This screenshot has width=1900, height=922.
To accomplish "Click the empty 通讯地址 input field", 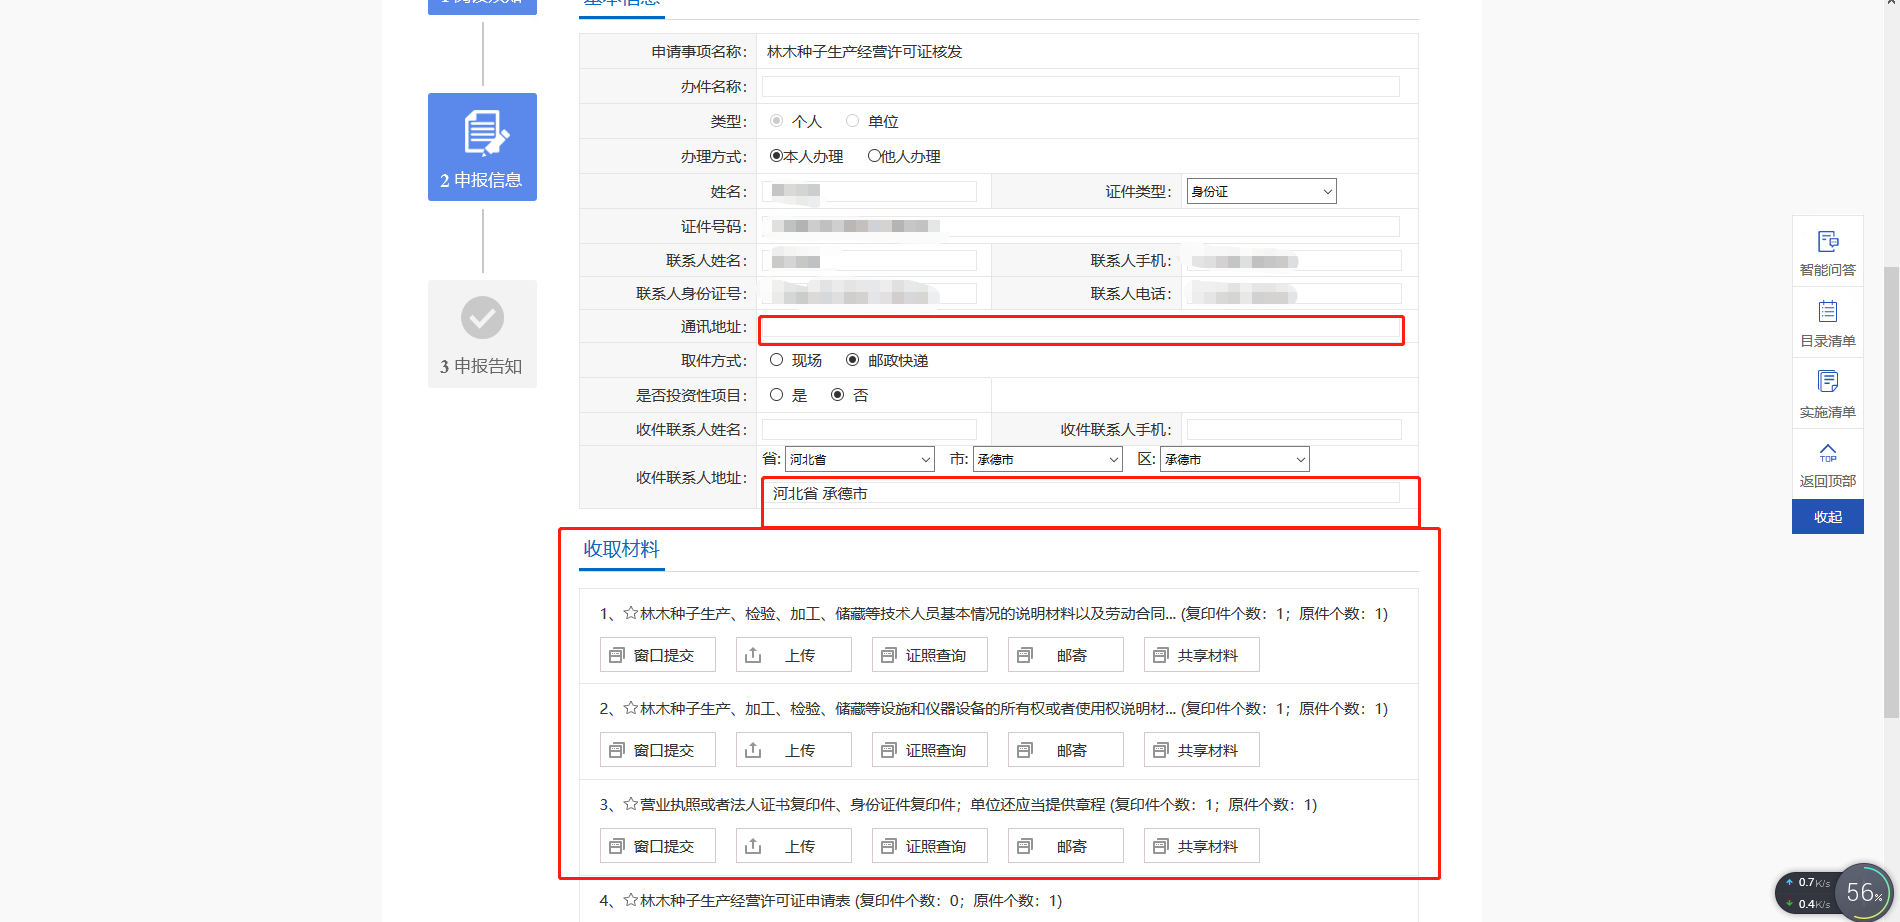I will [1080, 329].
